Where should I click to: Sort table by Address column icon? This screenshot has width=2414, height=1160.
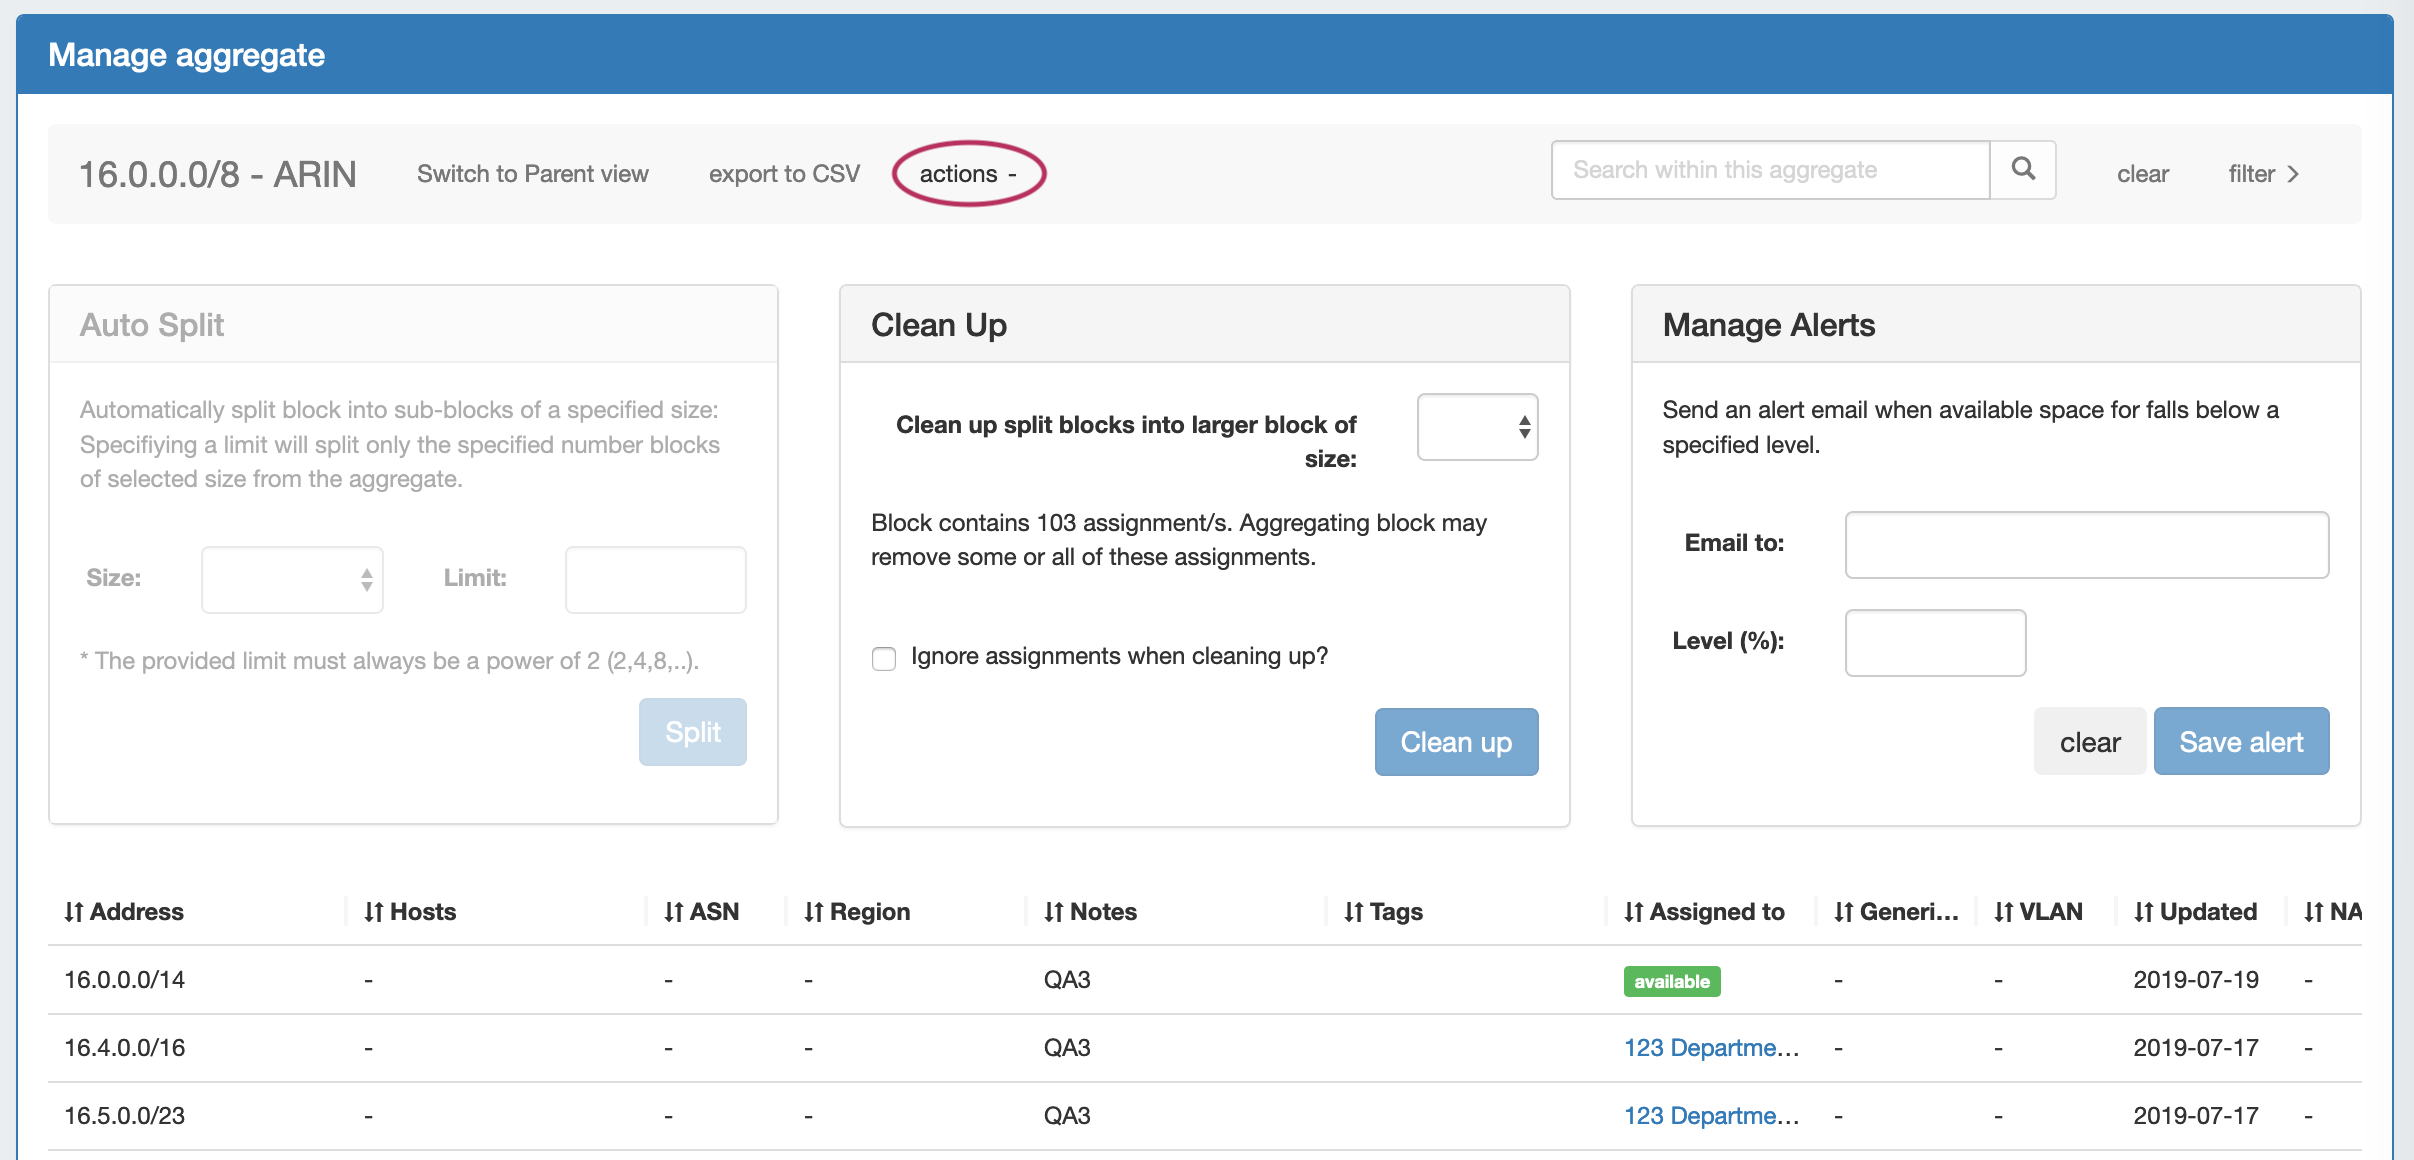(x=73, y=912)
